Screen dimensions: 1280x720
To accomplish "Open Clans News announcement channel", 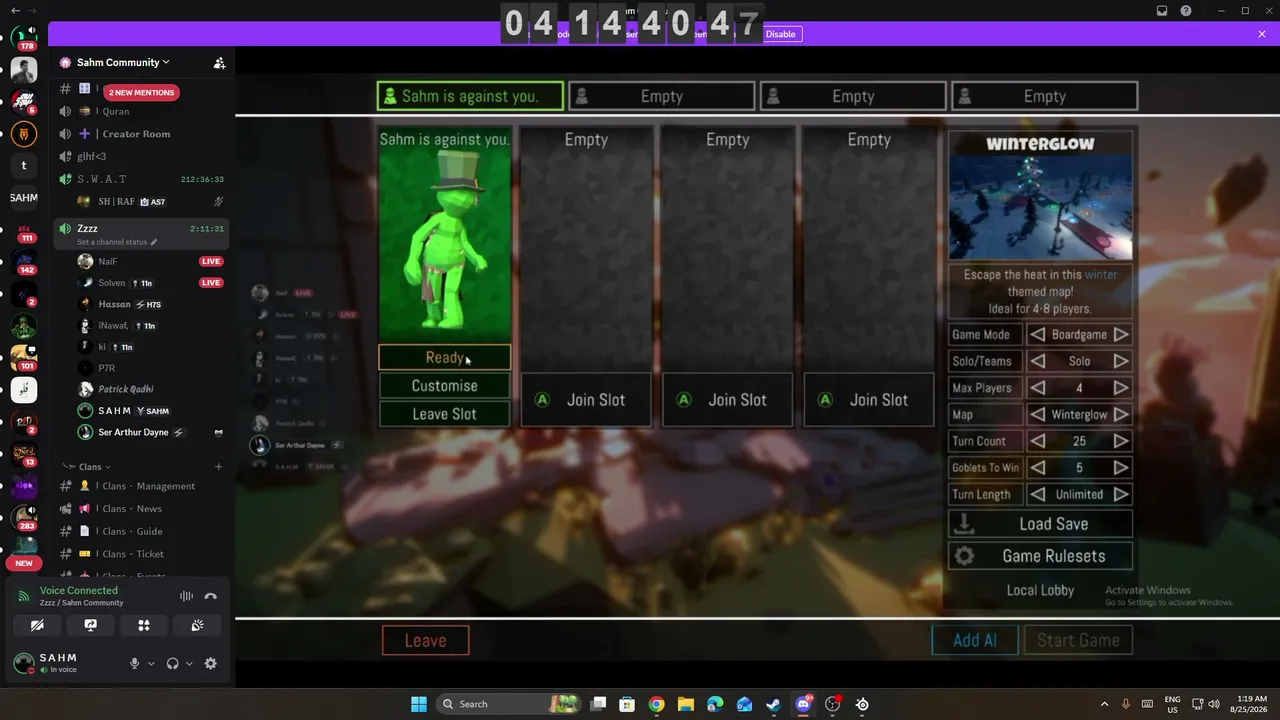I will click(x=142, y=509).
